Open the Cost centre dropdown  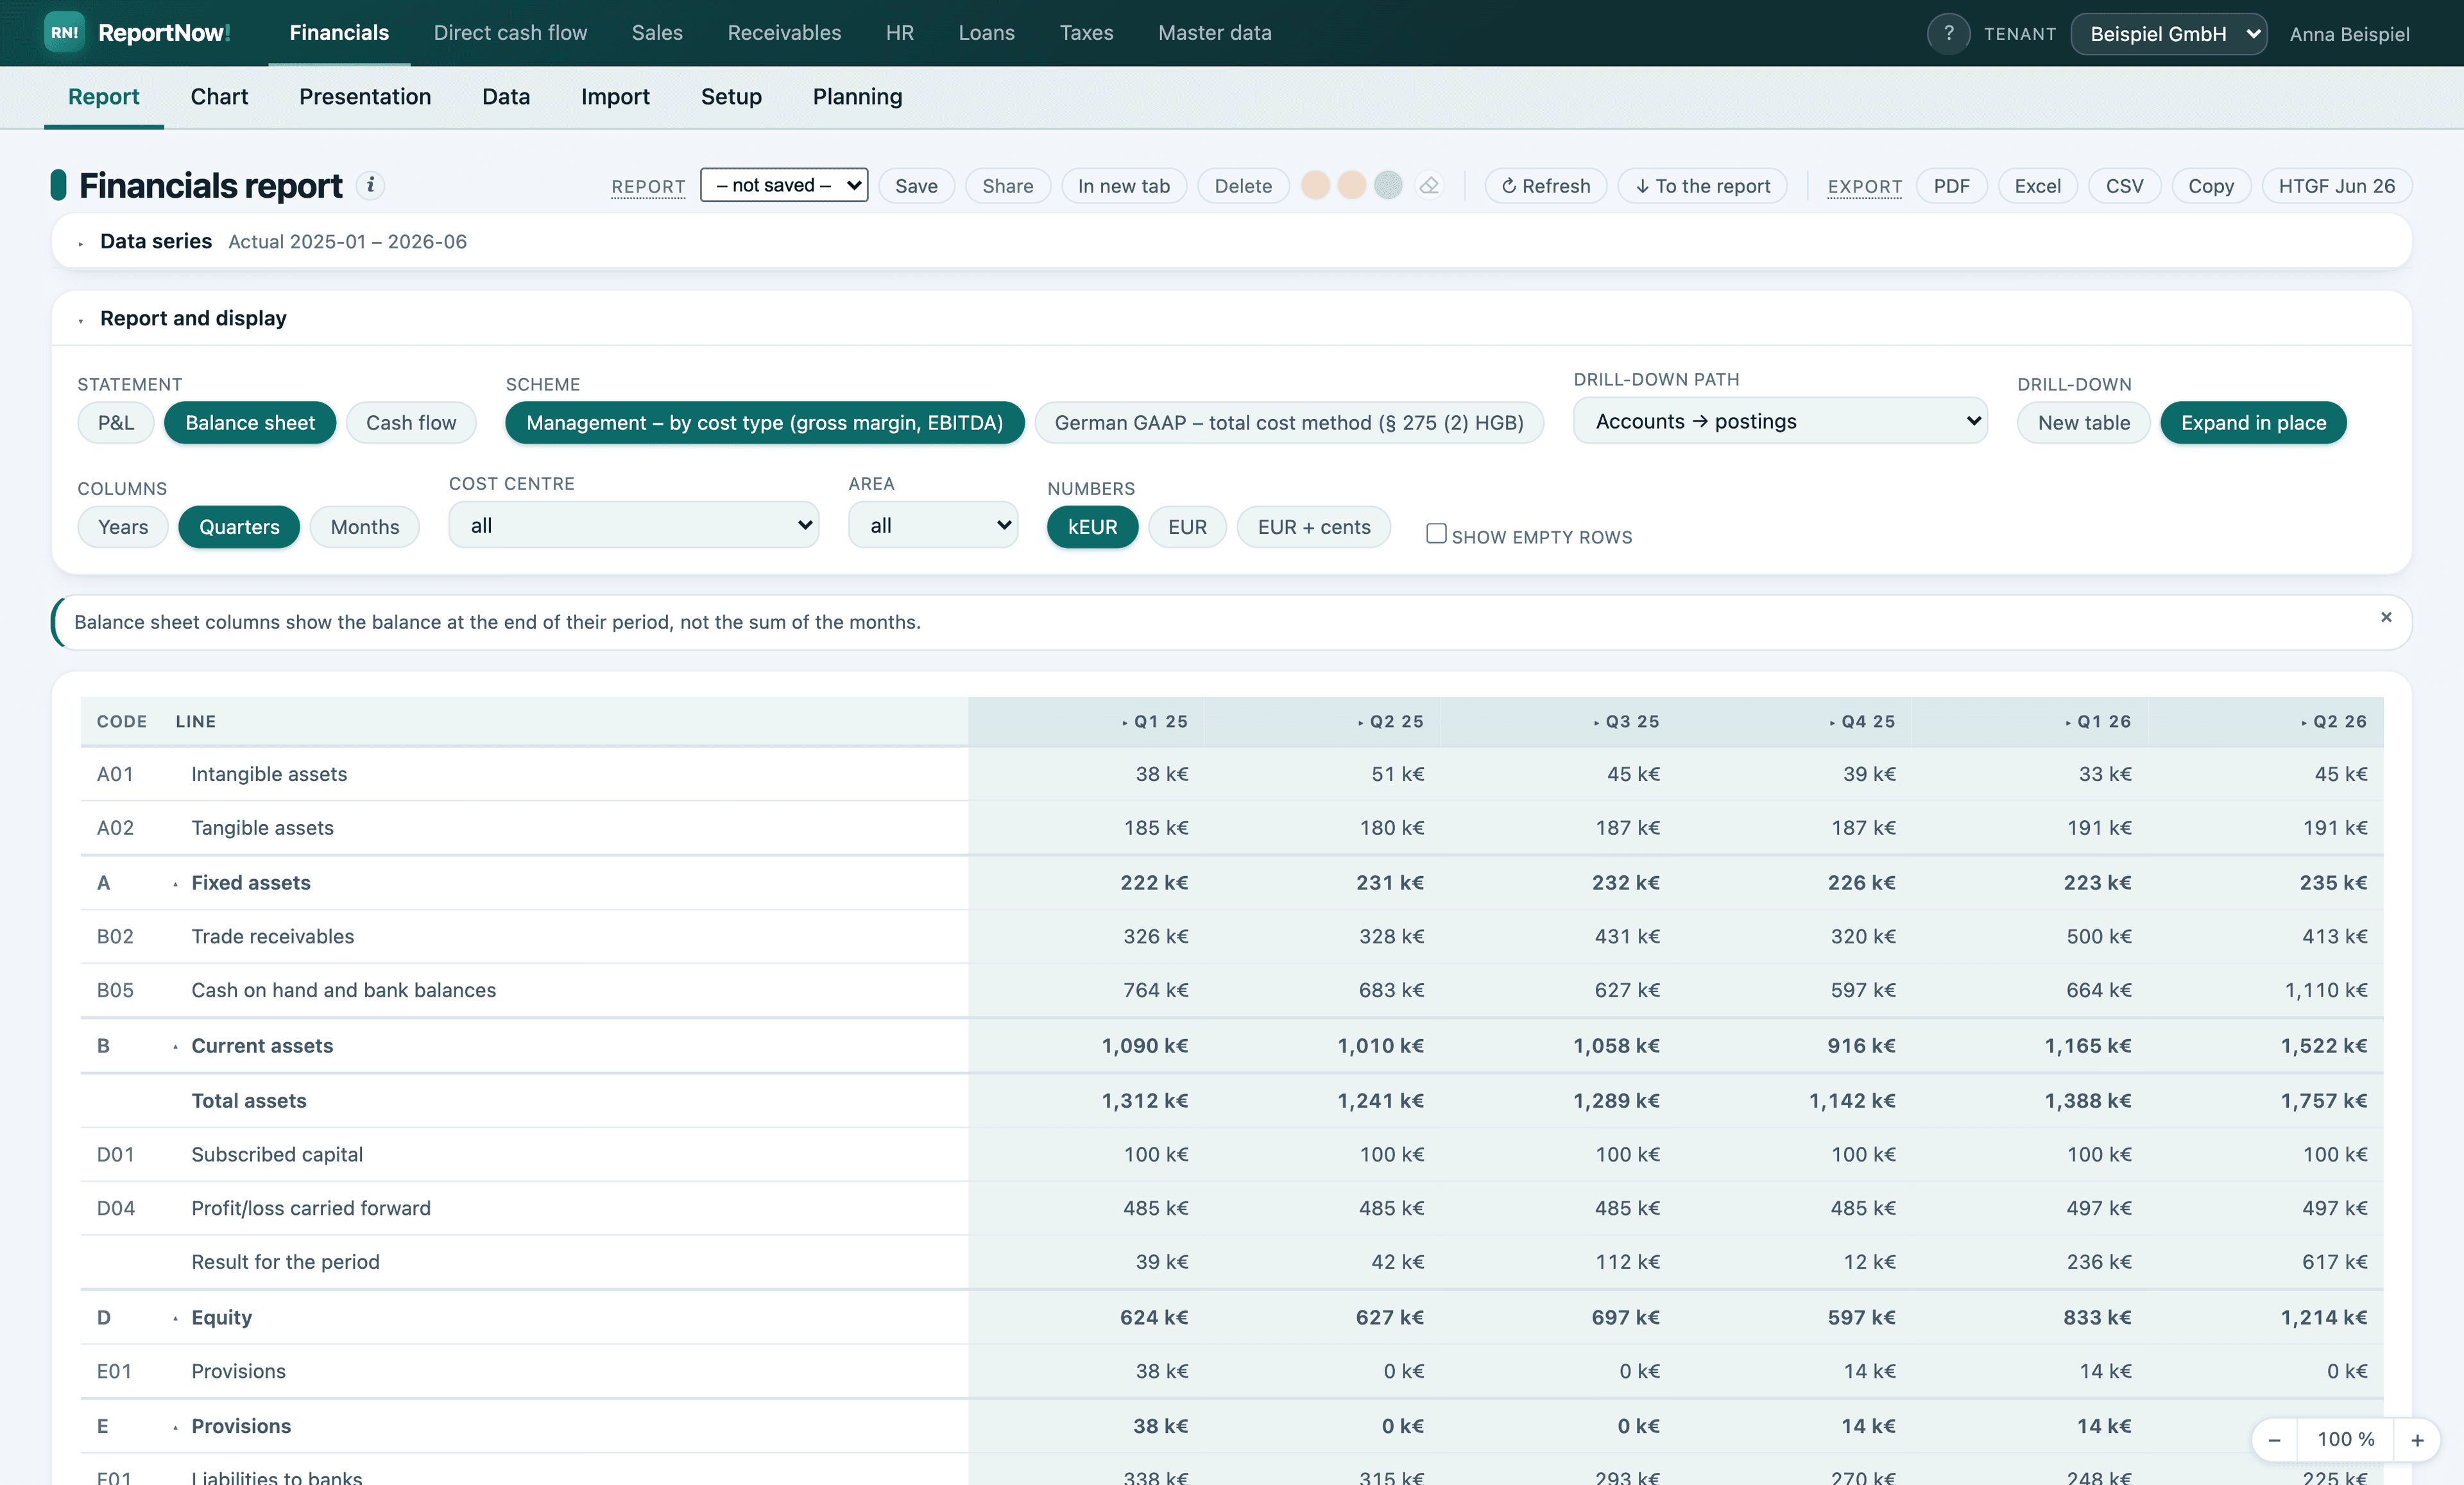[634, 525]
